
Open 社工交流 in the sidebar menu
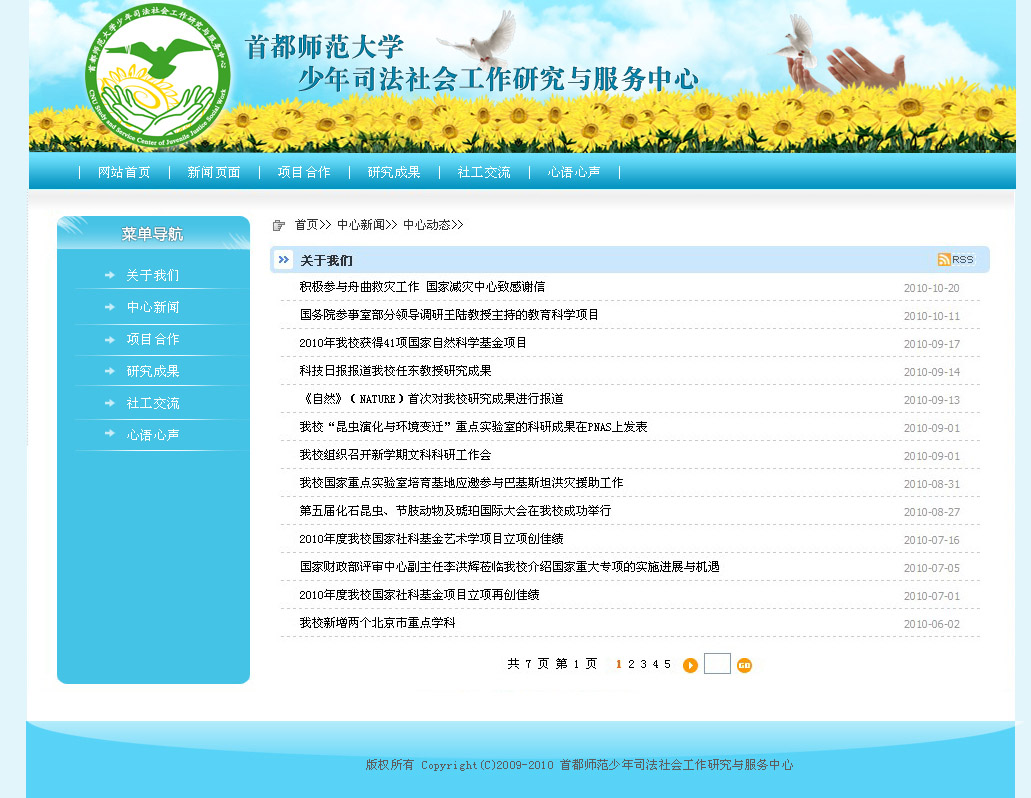pyautogui.click(x=153, y=403)
